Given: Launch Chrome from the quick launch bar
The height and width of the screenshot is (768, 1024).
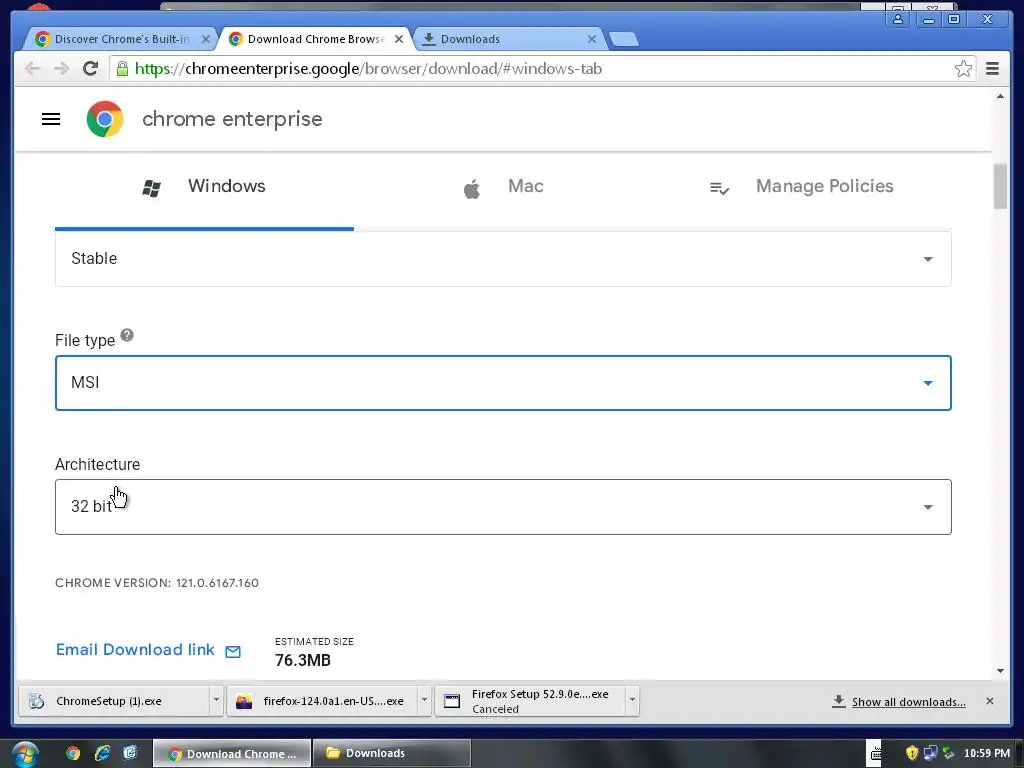Looking at the screenshot, I should 73,753.
